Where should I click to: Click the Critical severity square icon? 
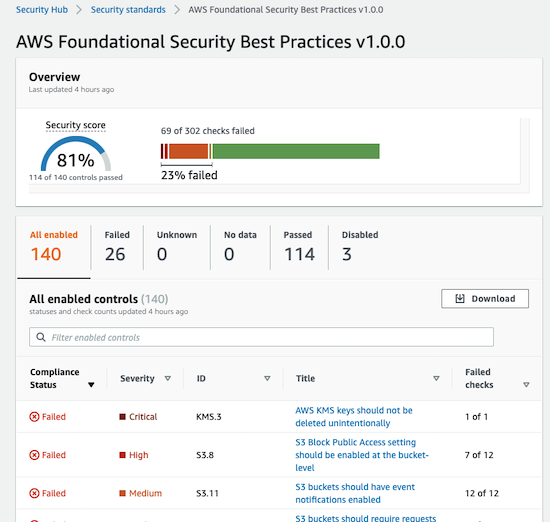[x=122, y=417]
